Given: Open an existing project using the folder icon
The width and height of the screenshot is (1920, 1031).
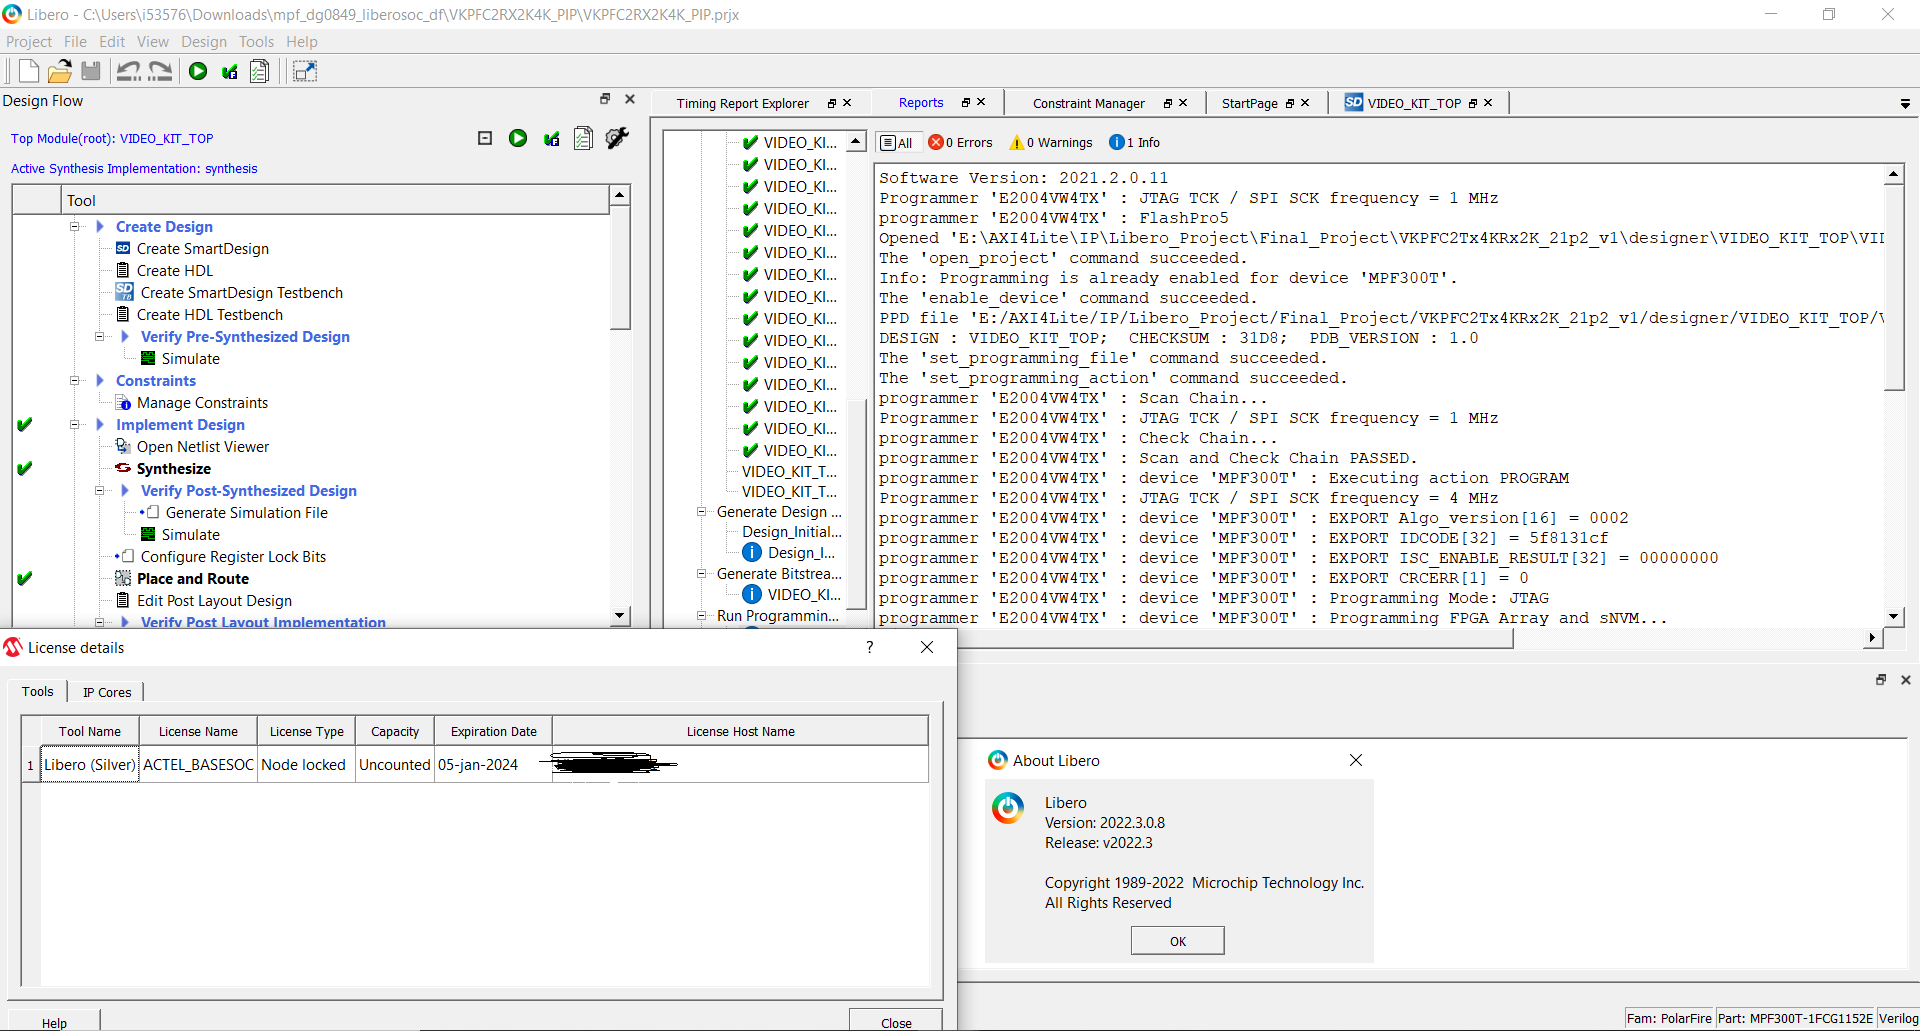Looking at the screenshot, I should coord(59,70).
